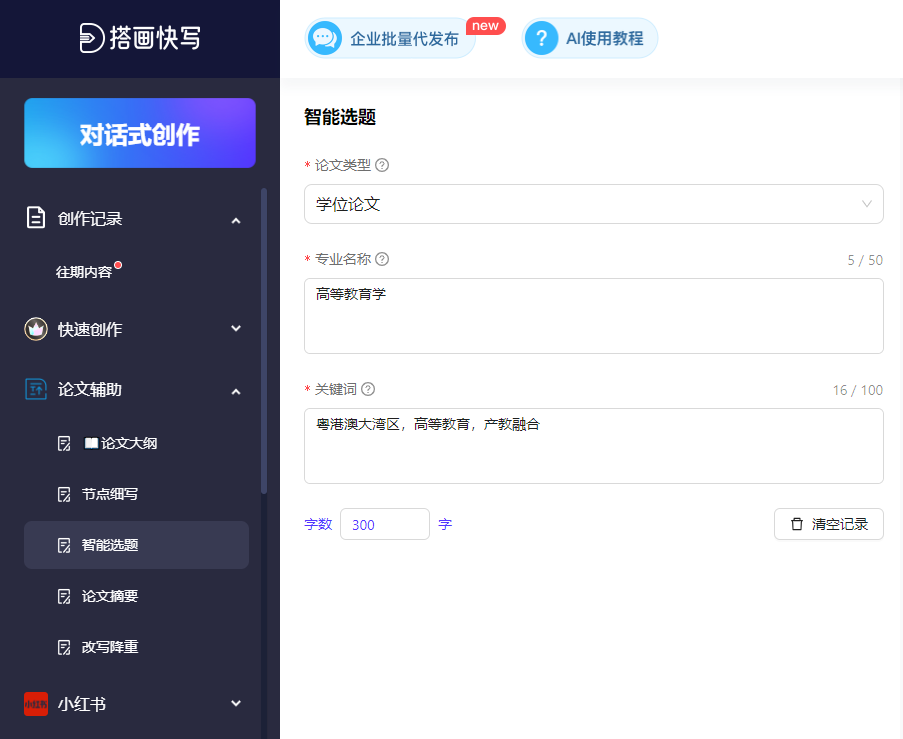Select the 智能选题 sidebar entry
The height and width of the screenshot is (739, 903).
click(x=110, y=544)
